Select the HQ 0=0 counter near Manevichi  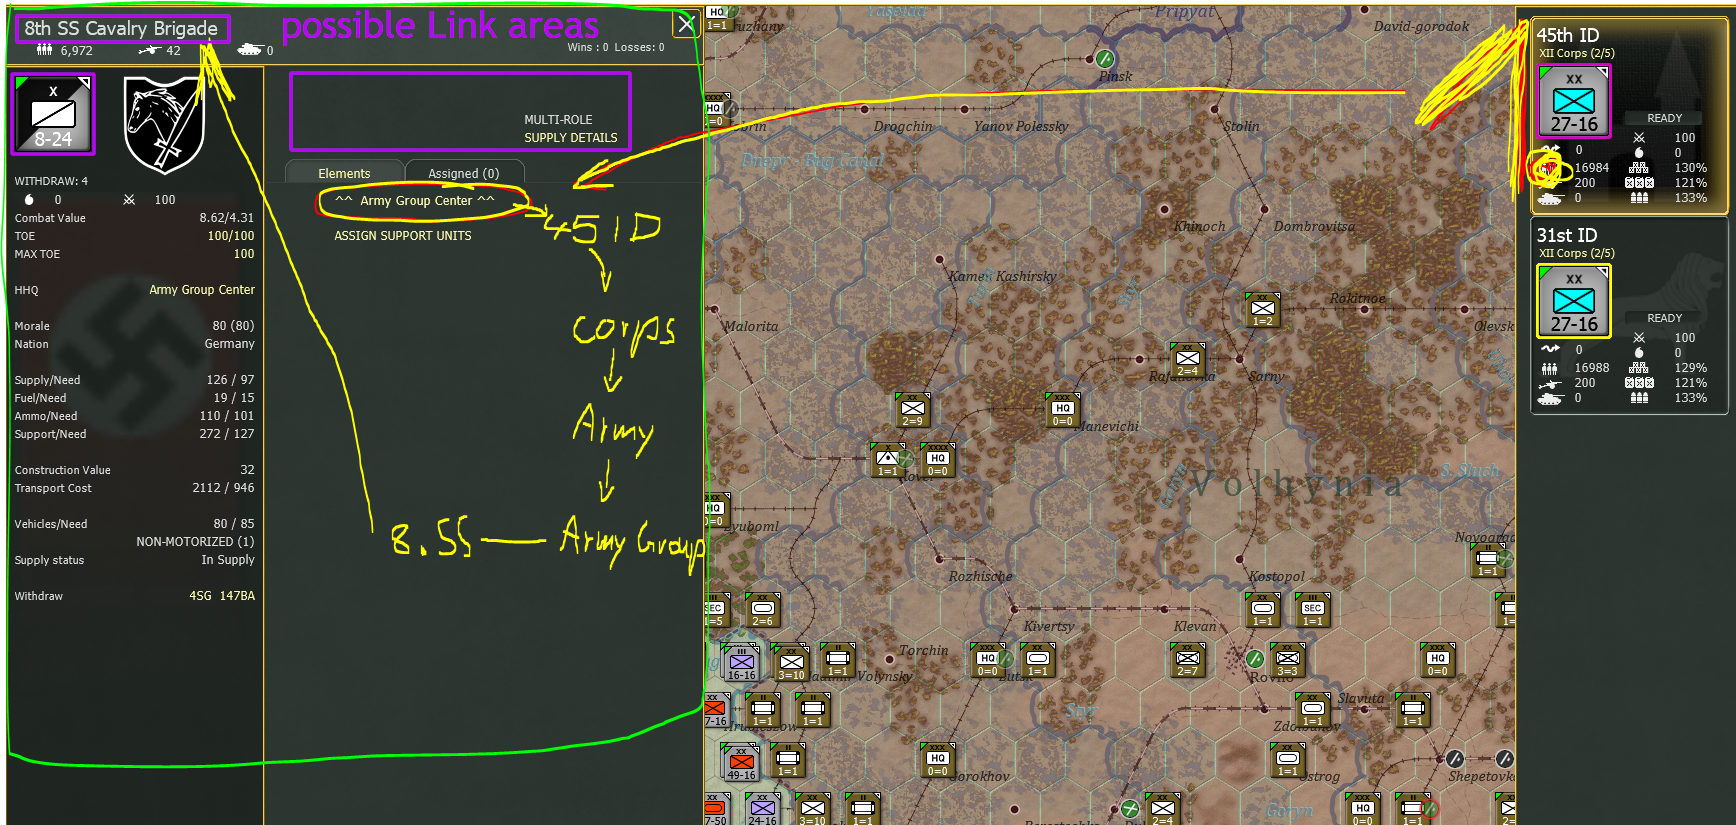tap(1063, 410)
